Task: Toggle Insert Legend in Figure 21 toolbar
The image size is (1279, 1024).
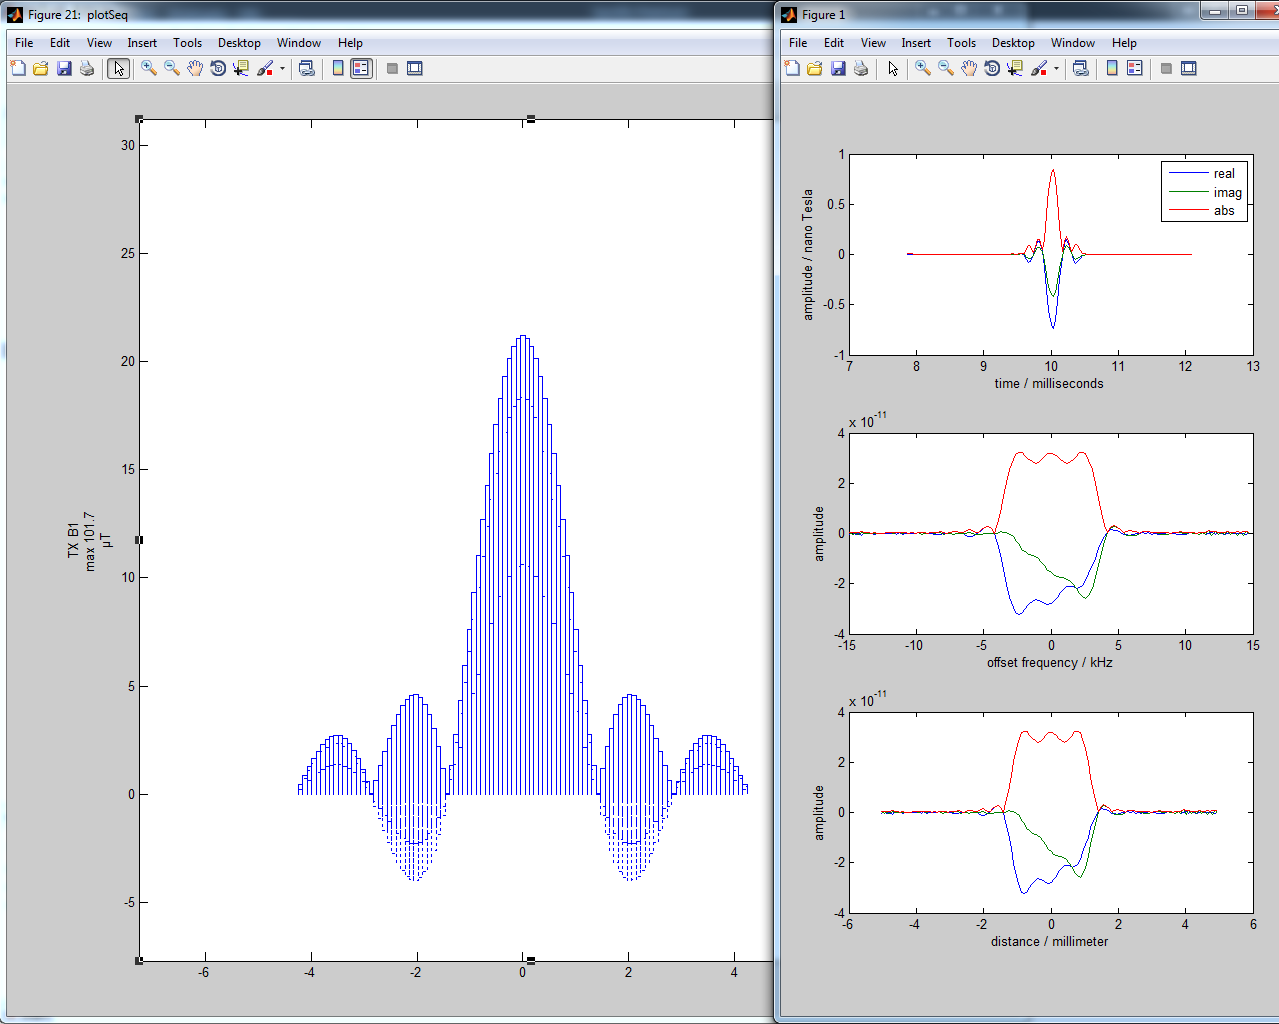Action: pos(361,68)
